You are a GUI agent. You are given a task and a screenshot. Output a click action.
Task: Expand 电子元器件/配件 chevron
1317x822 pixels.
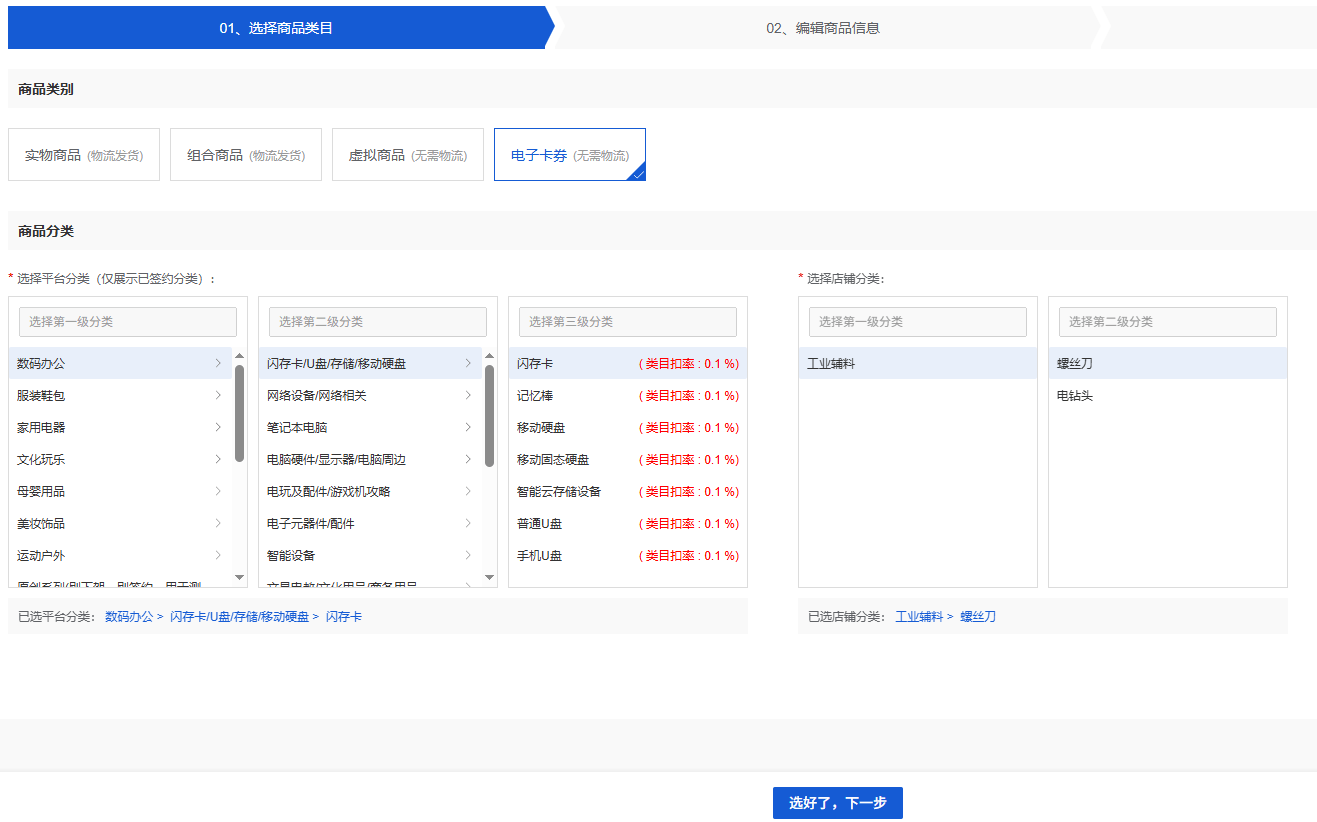(468, 523)
